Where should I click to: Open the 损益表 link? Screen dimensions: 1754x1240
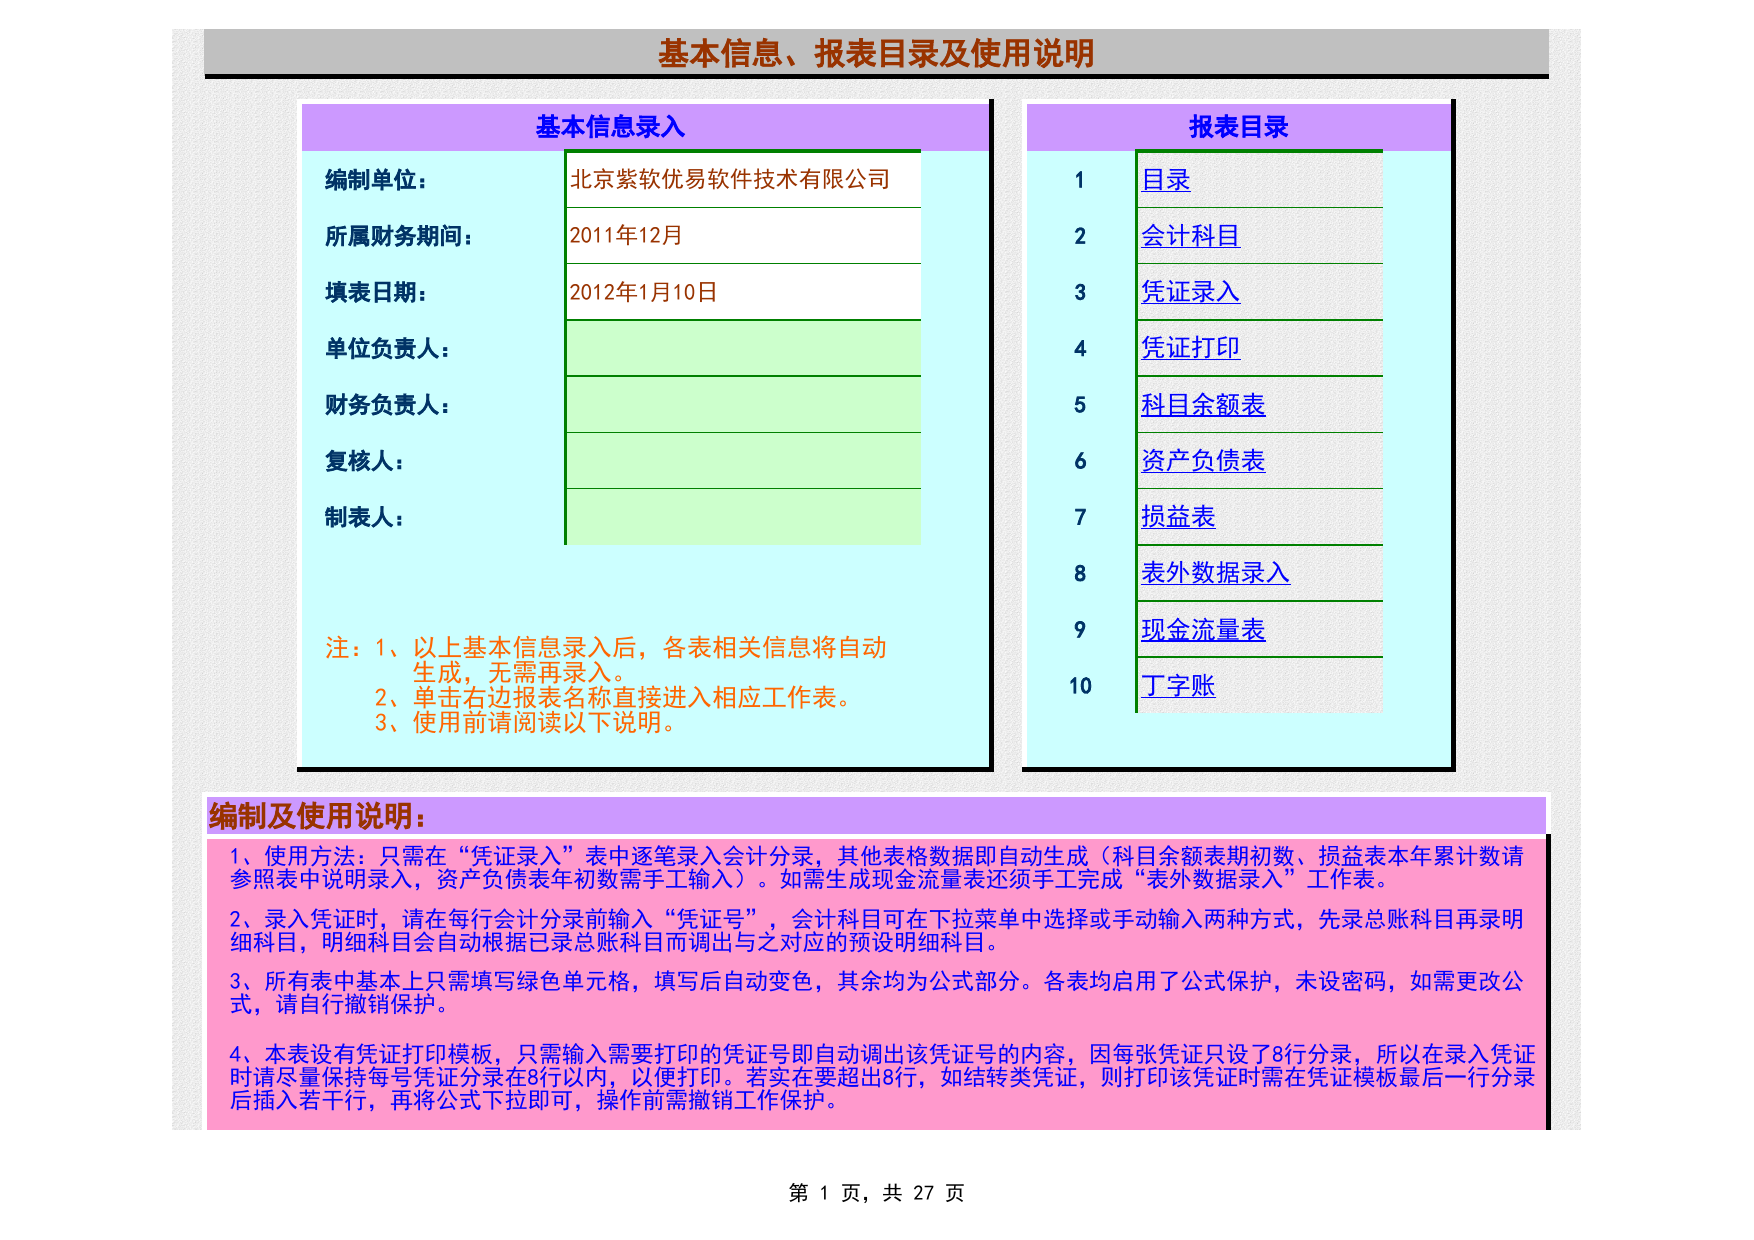click(1178, 517)
